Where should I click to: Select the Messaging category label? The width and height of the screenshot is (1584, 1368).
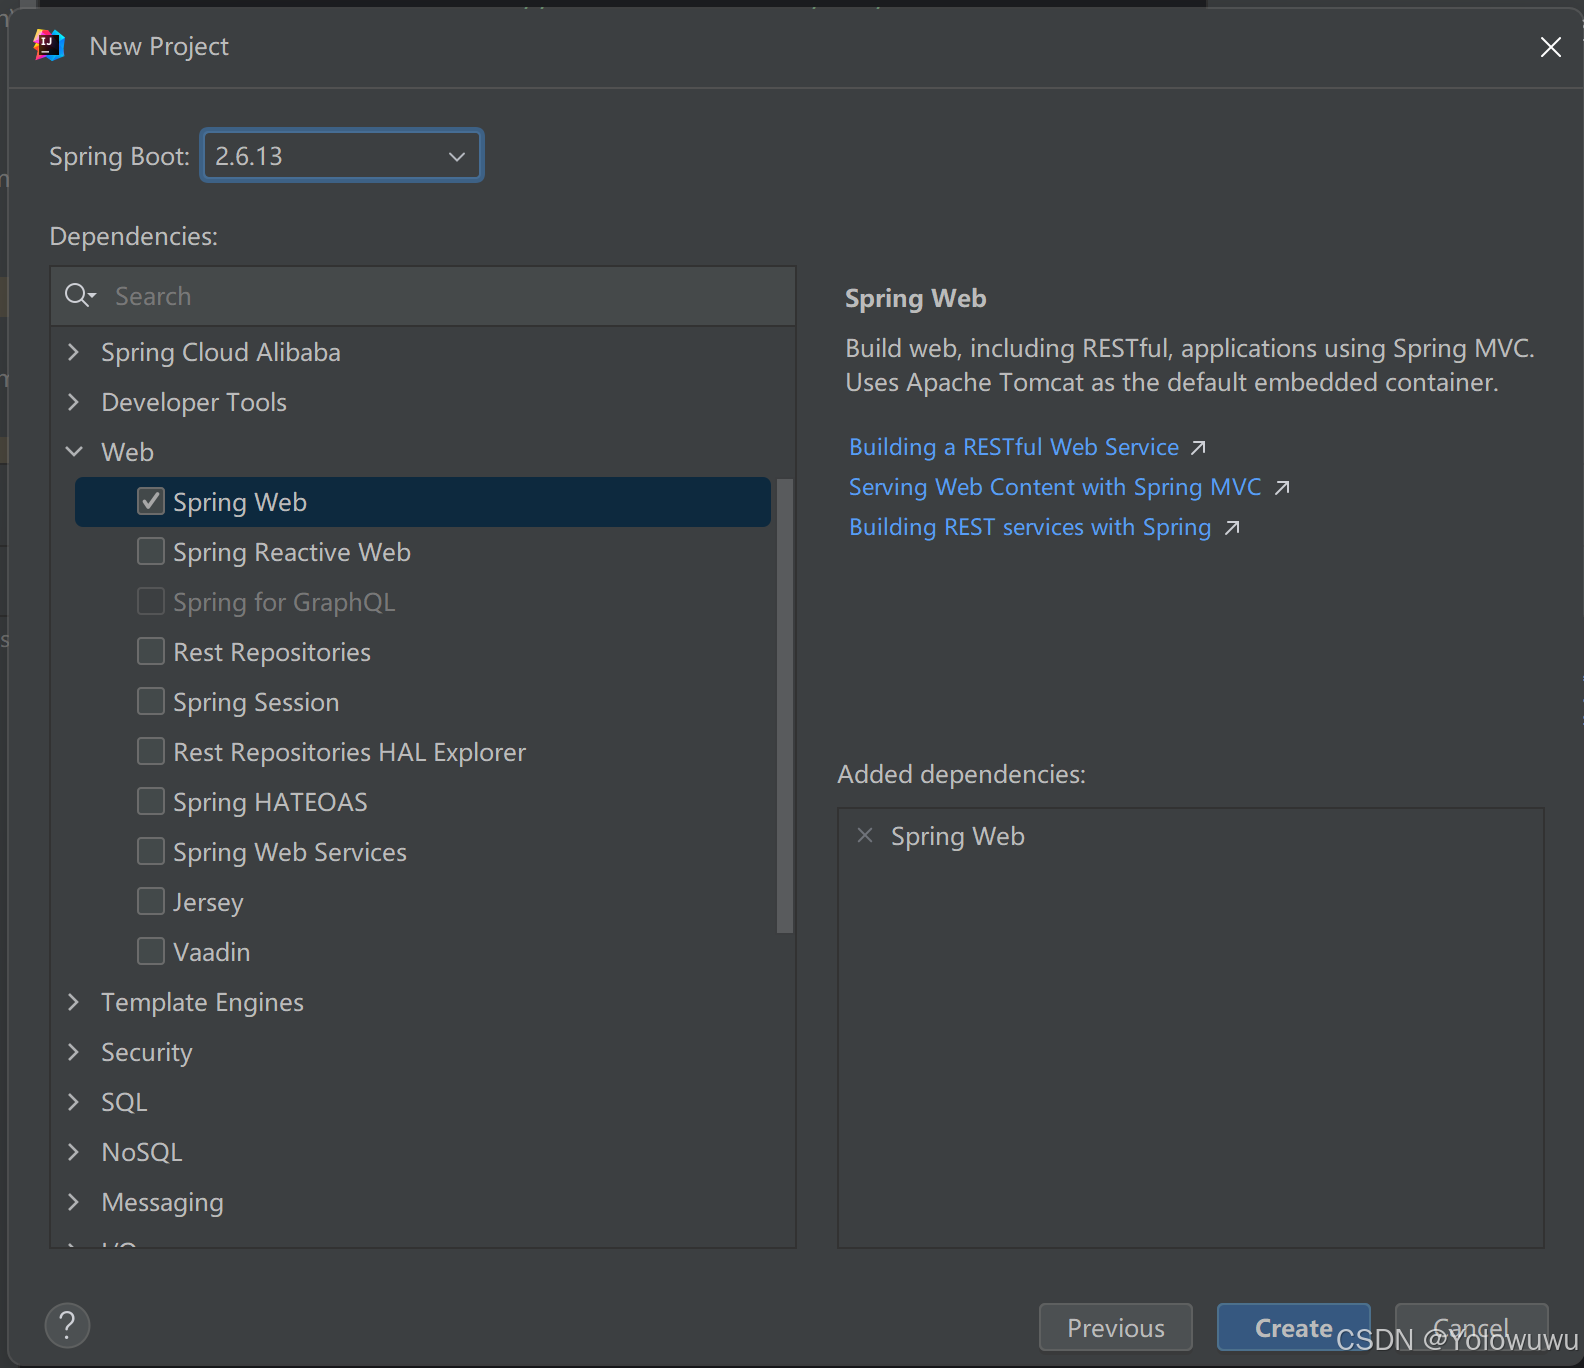pyautogui.click(x=162, y=1202)
